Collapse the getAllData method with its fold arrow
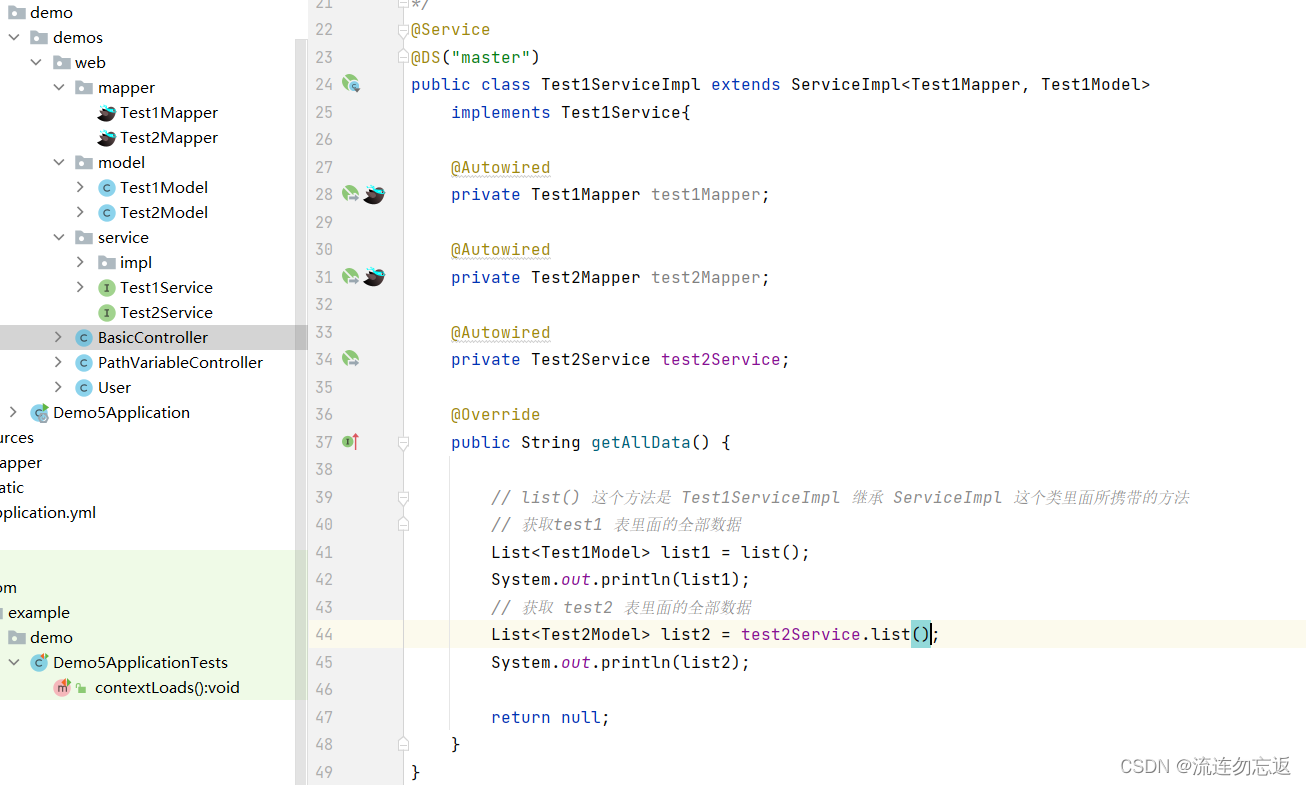1306x785 pixels. coord(403,441)
